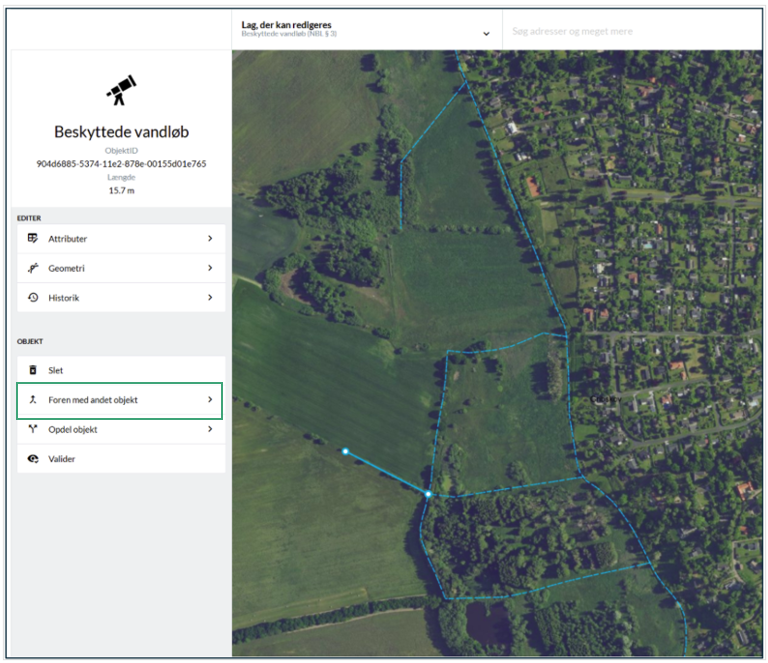
Task: Expand the Geometri chevron arrow
Action: 210,268
